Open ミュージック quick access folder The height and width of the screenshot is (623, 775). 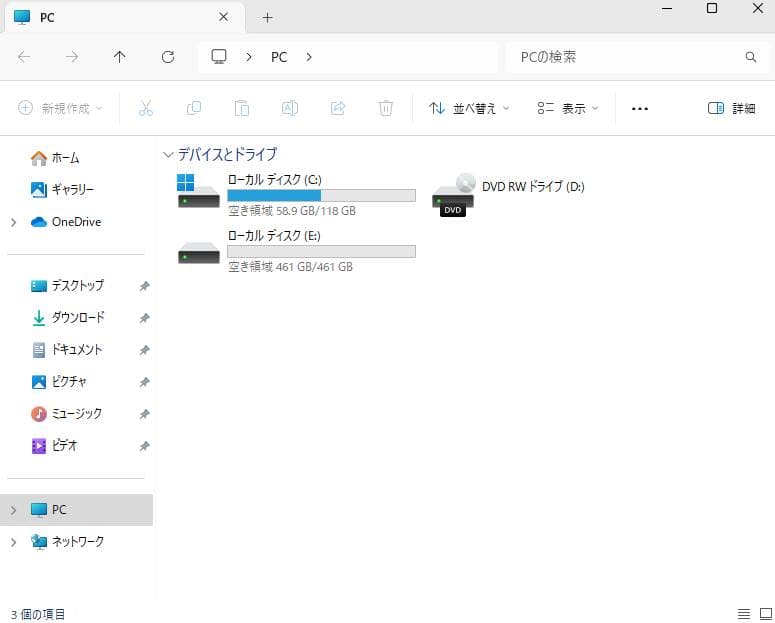tap(66, 413)
